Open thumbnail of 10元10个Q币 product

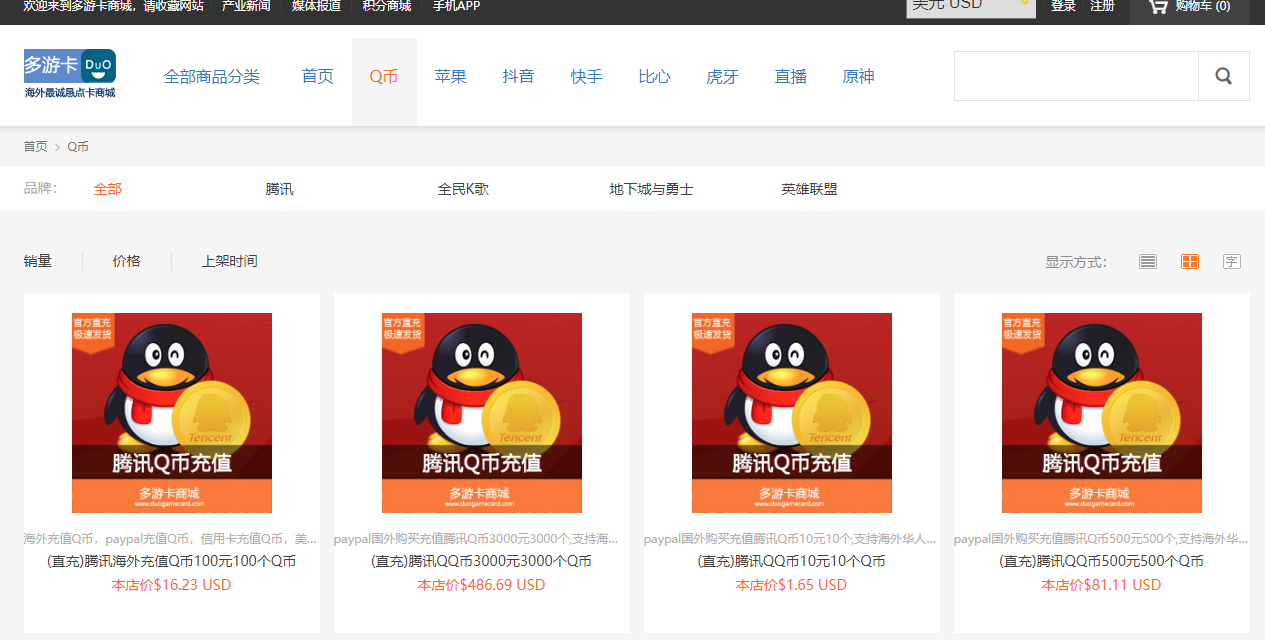tap(792, 413)
